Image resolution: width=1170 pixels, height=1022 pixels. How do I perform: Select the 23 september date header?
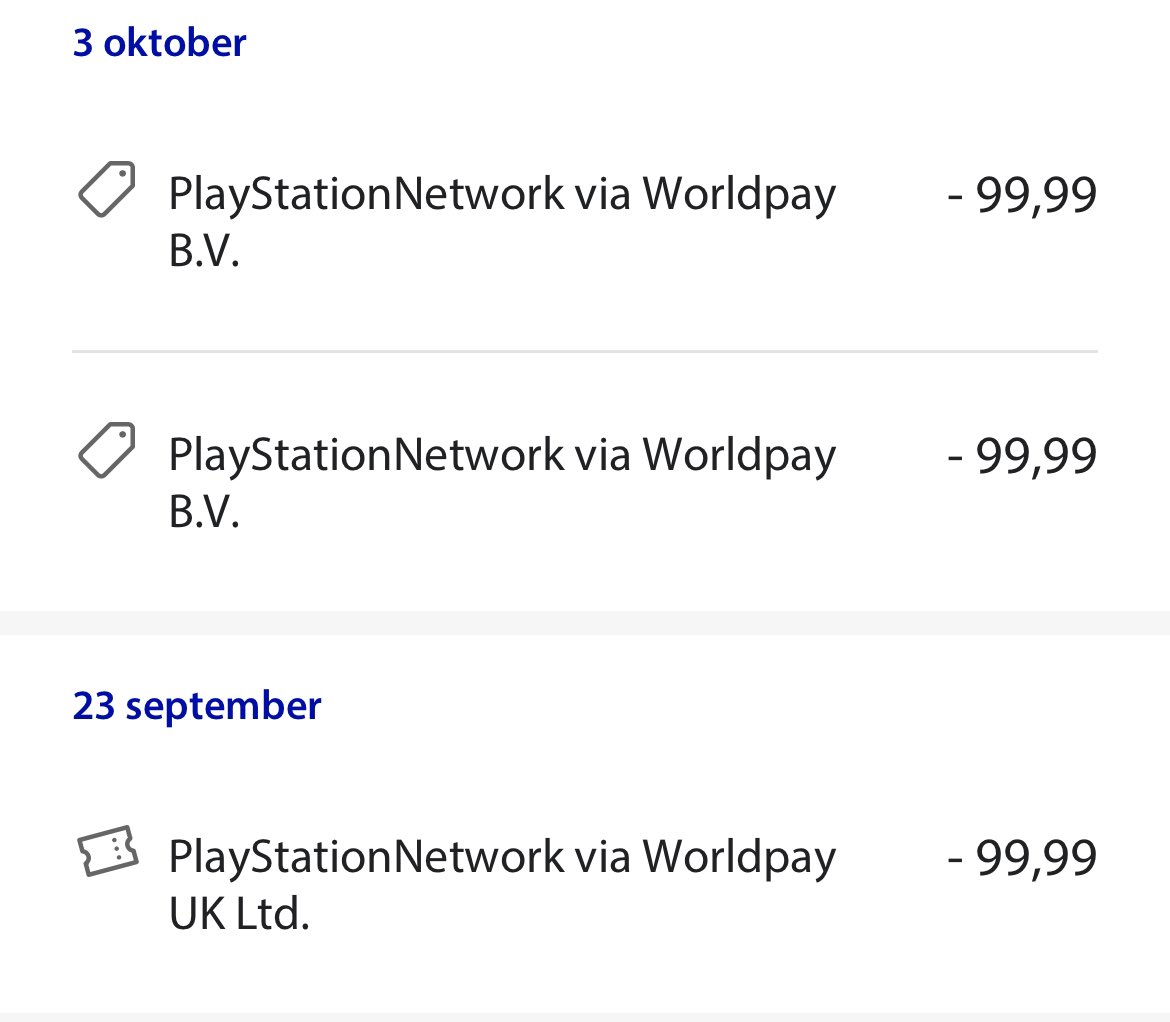pyautogui.click(x=197, y=706)
